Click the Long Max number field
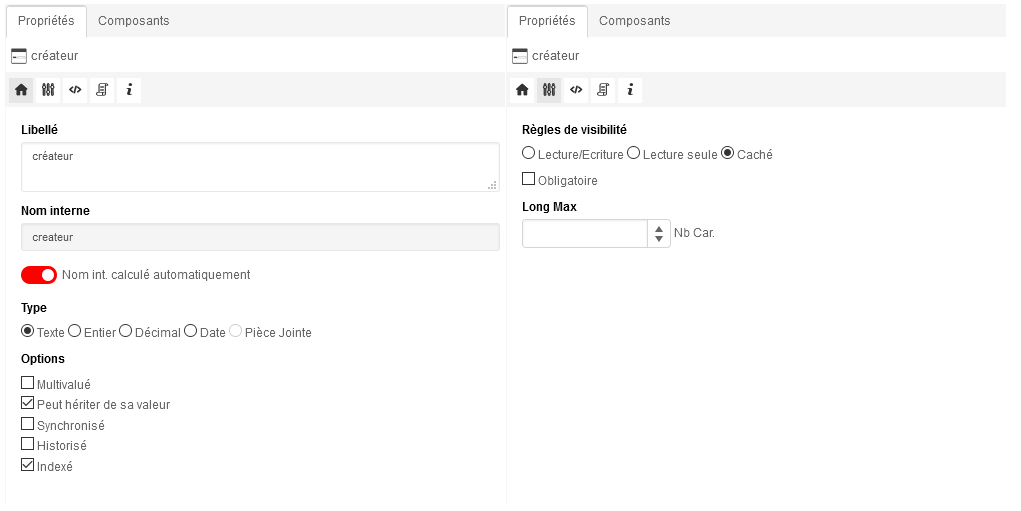 585,234
